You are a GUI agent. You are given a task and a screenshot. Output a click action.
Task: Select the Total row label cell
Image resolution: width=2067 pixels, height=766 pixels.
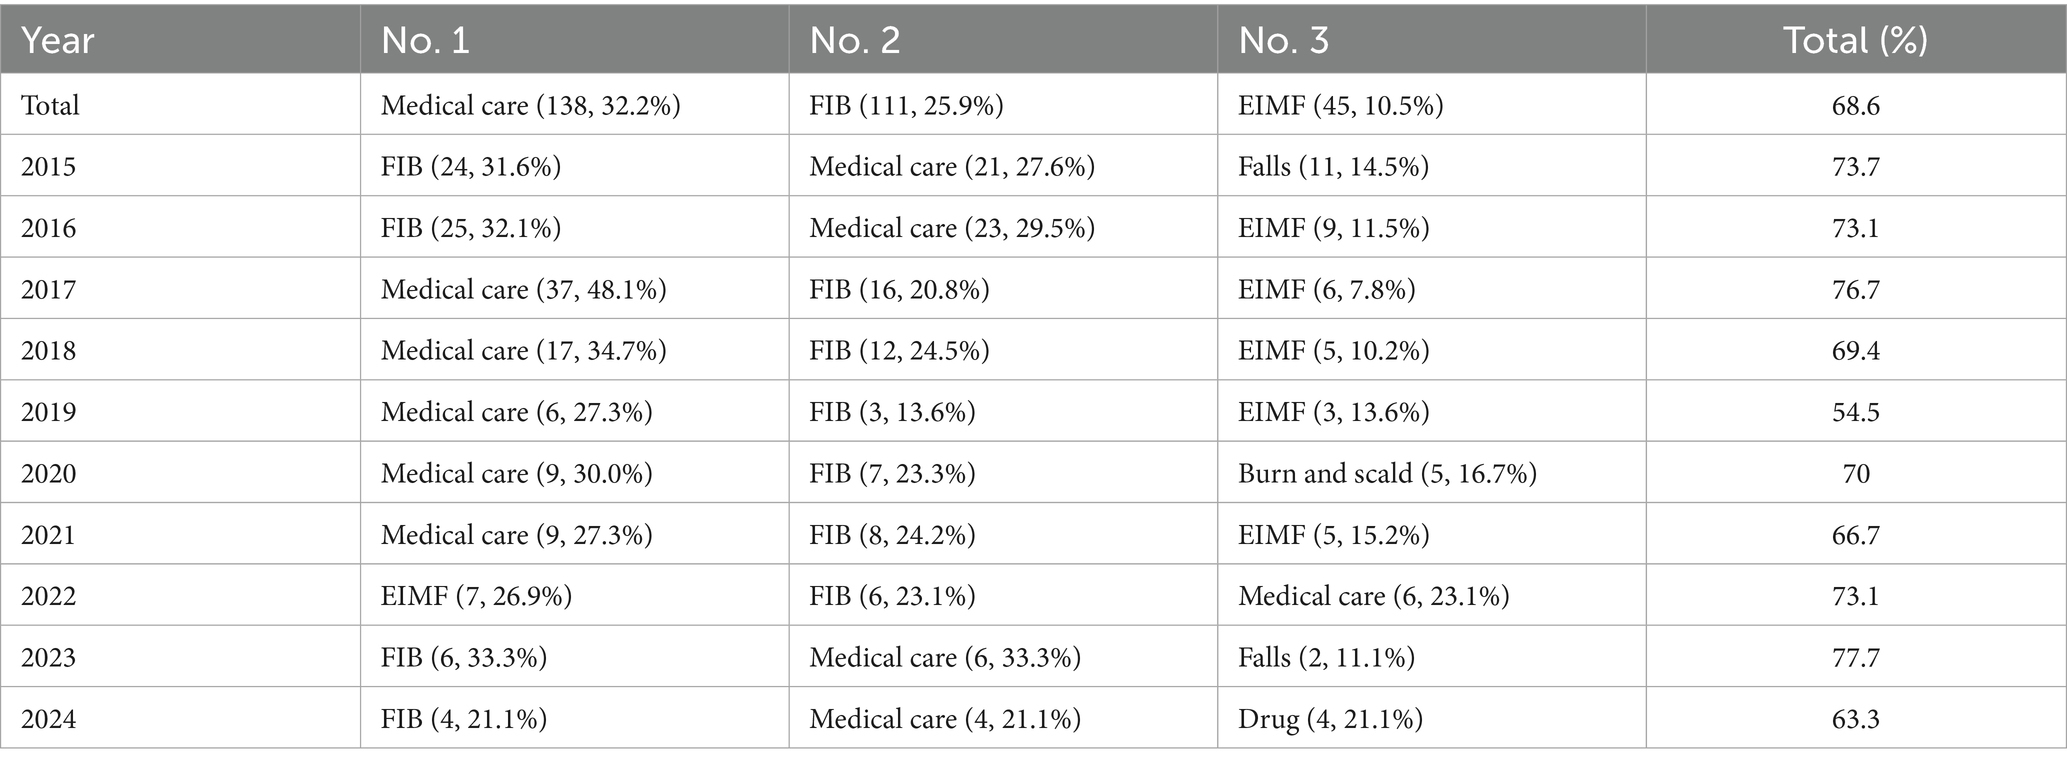(50, 105)
